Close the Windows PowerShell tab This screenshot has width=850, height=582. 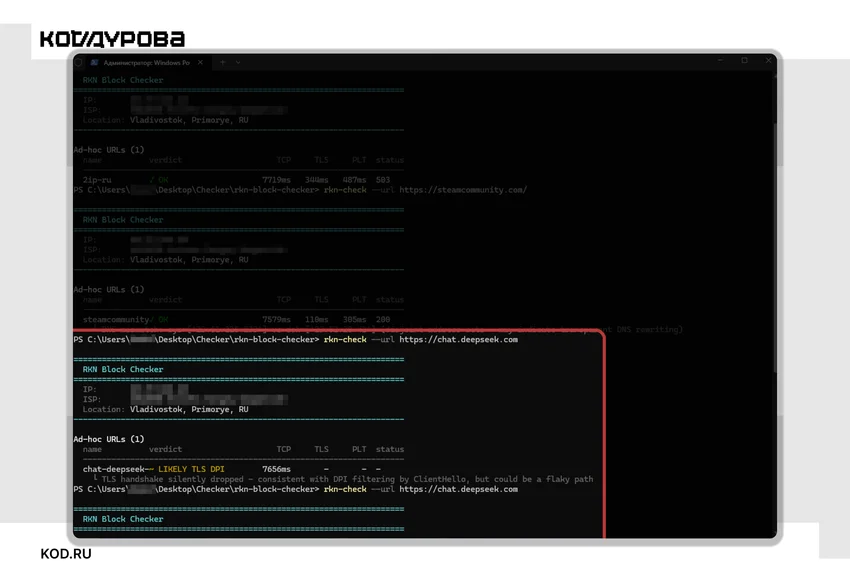click(x=201, y=62)
